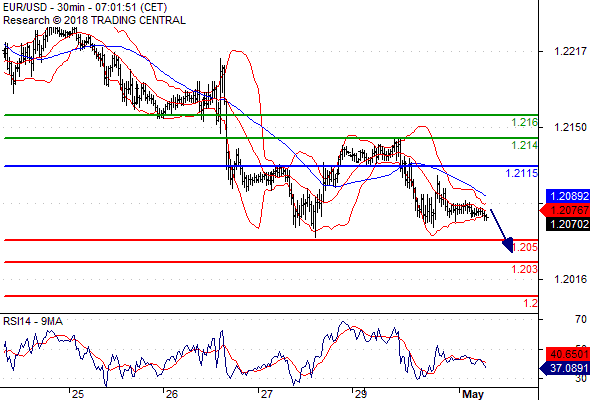The image size is (590, 400).
Task: Click the date label 29
Action: [x=360, y=394]
